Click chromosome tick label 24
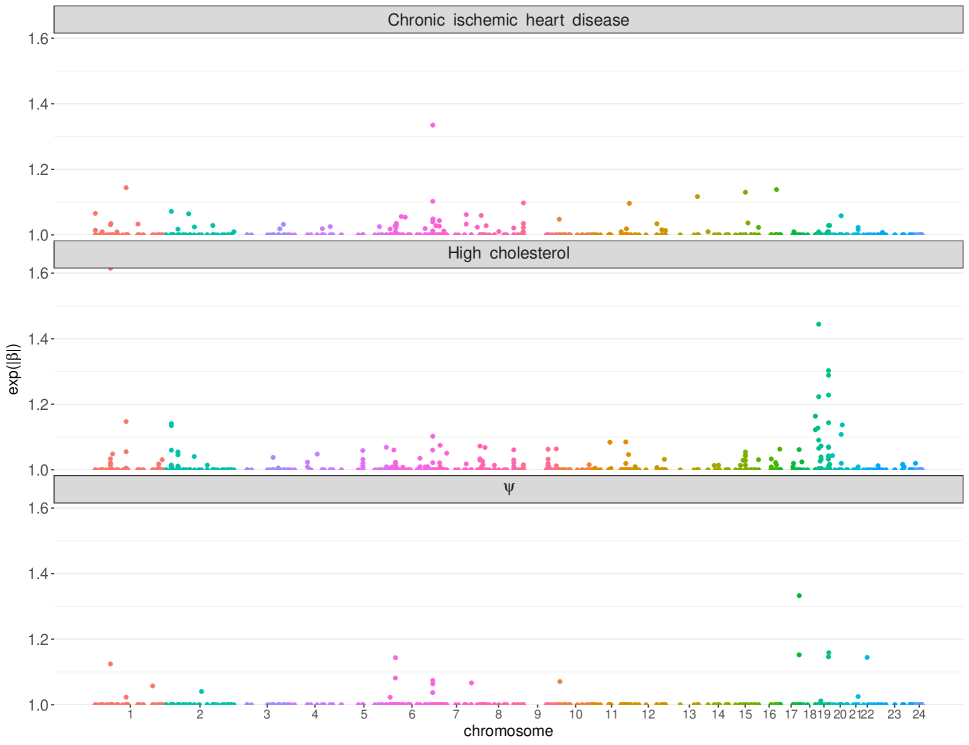This screenshot has height=745, width=969. (x=919, y=715)
